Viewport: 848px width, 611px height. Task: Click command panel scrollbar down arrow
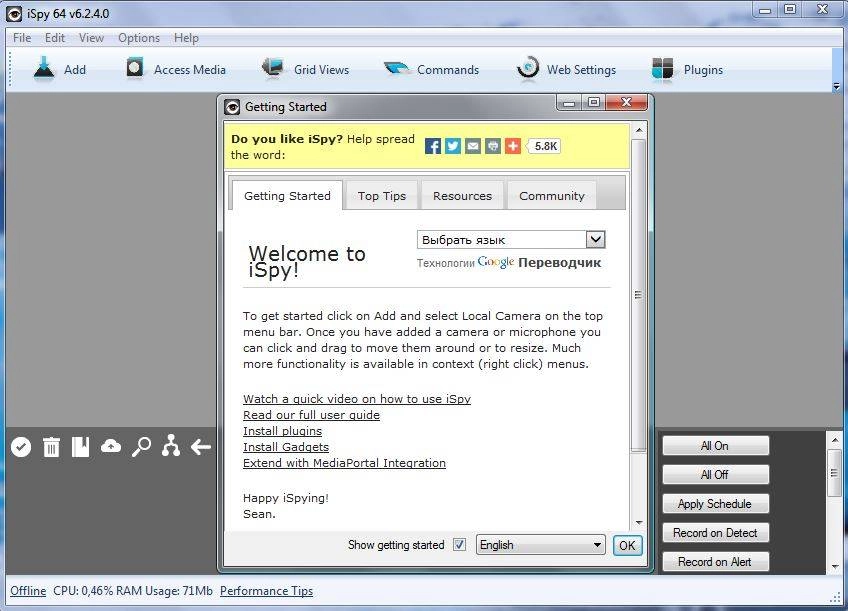pos(834,567)
